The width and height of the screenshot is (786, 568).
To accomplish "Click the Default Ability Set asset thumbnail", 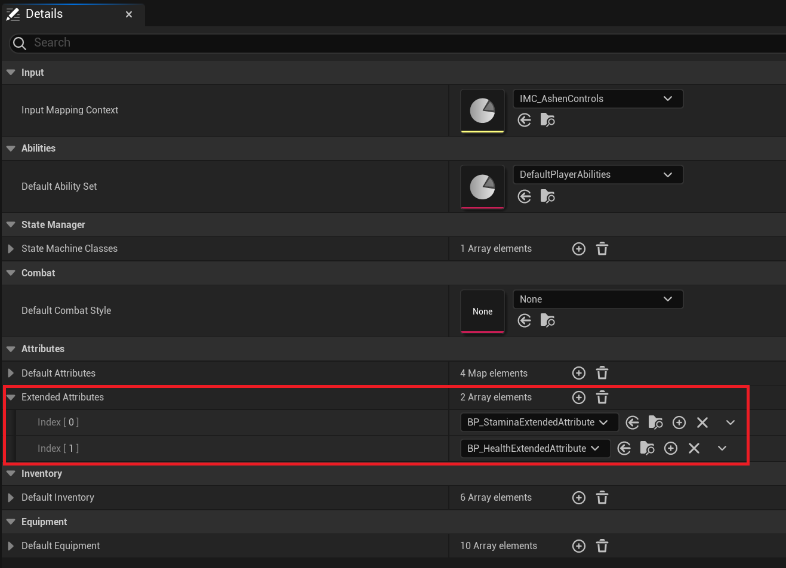I will [x=482, y=186].
